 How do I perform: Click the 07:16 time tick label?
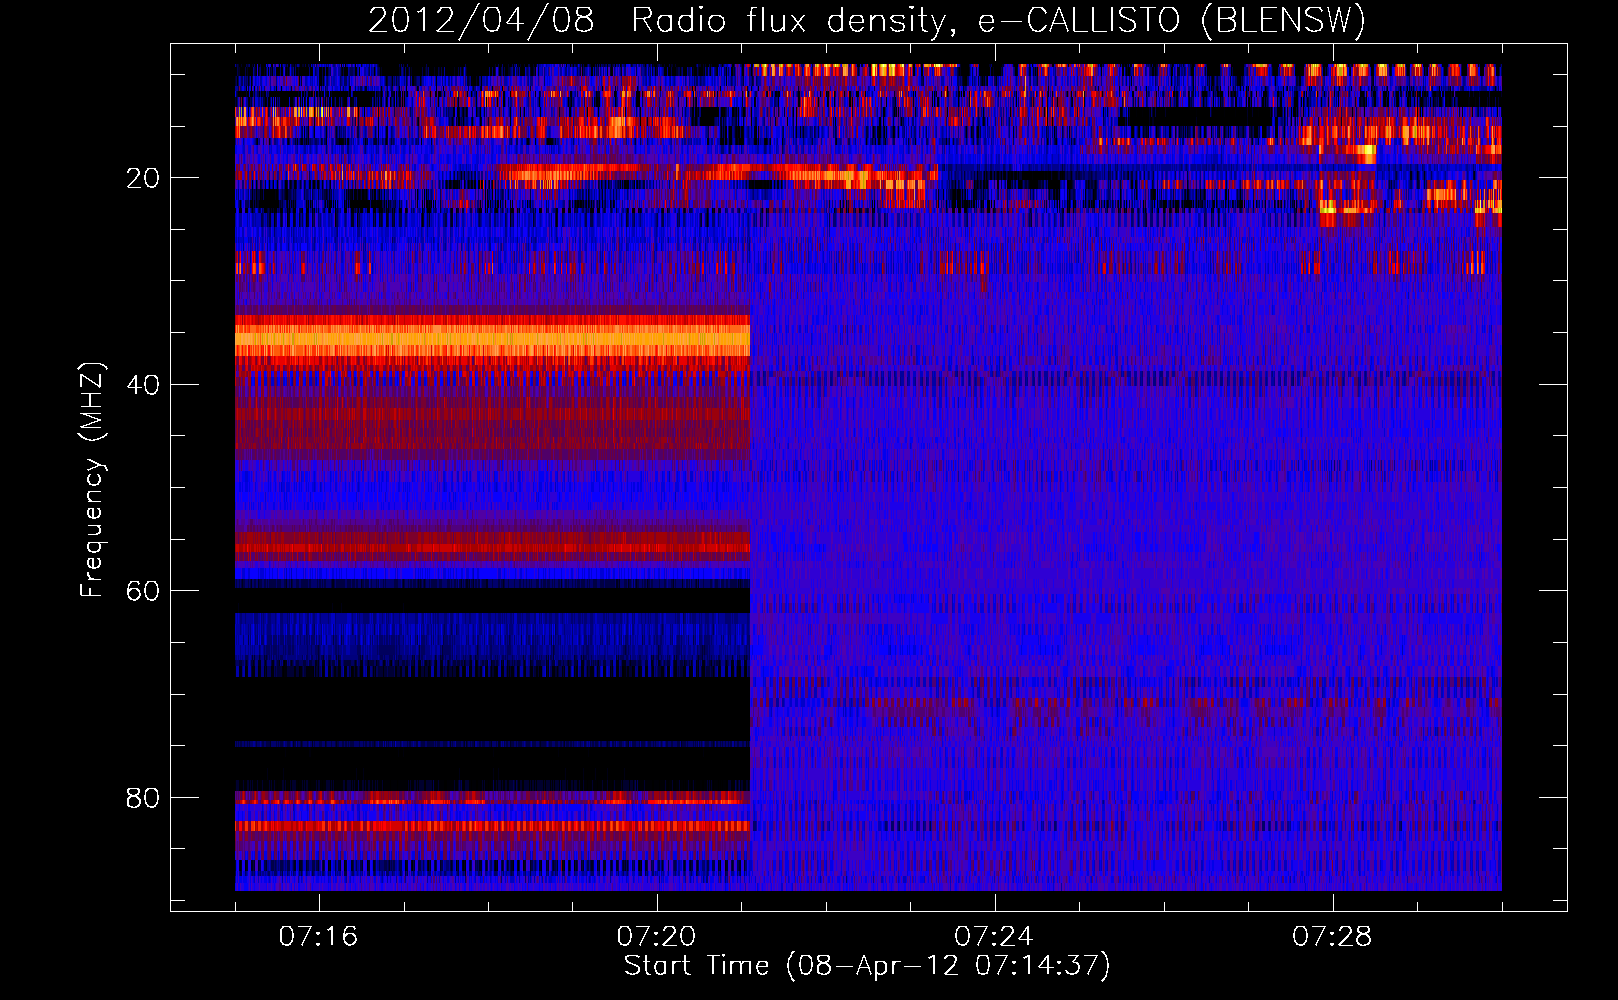[318, 937]
